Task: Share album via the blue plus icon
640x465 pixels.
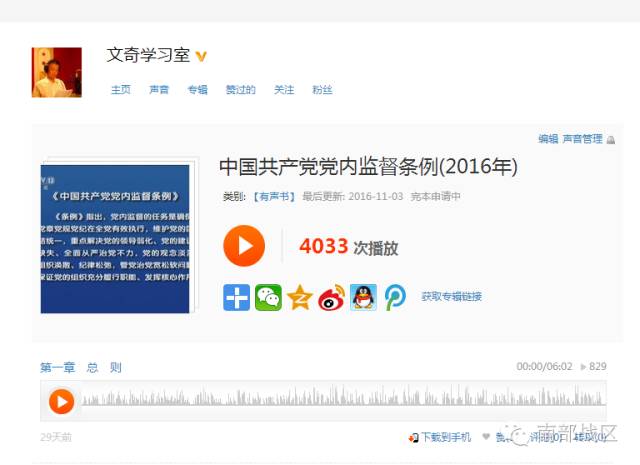Action: tap(236, 298)
